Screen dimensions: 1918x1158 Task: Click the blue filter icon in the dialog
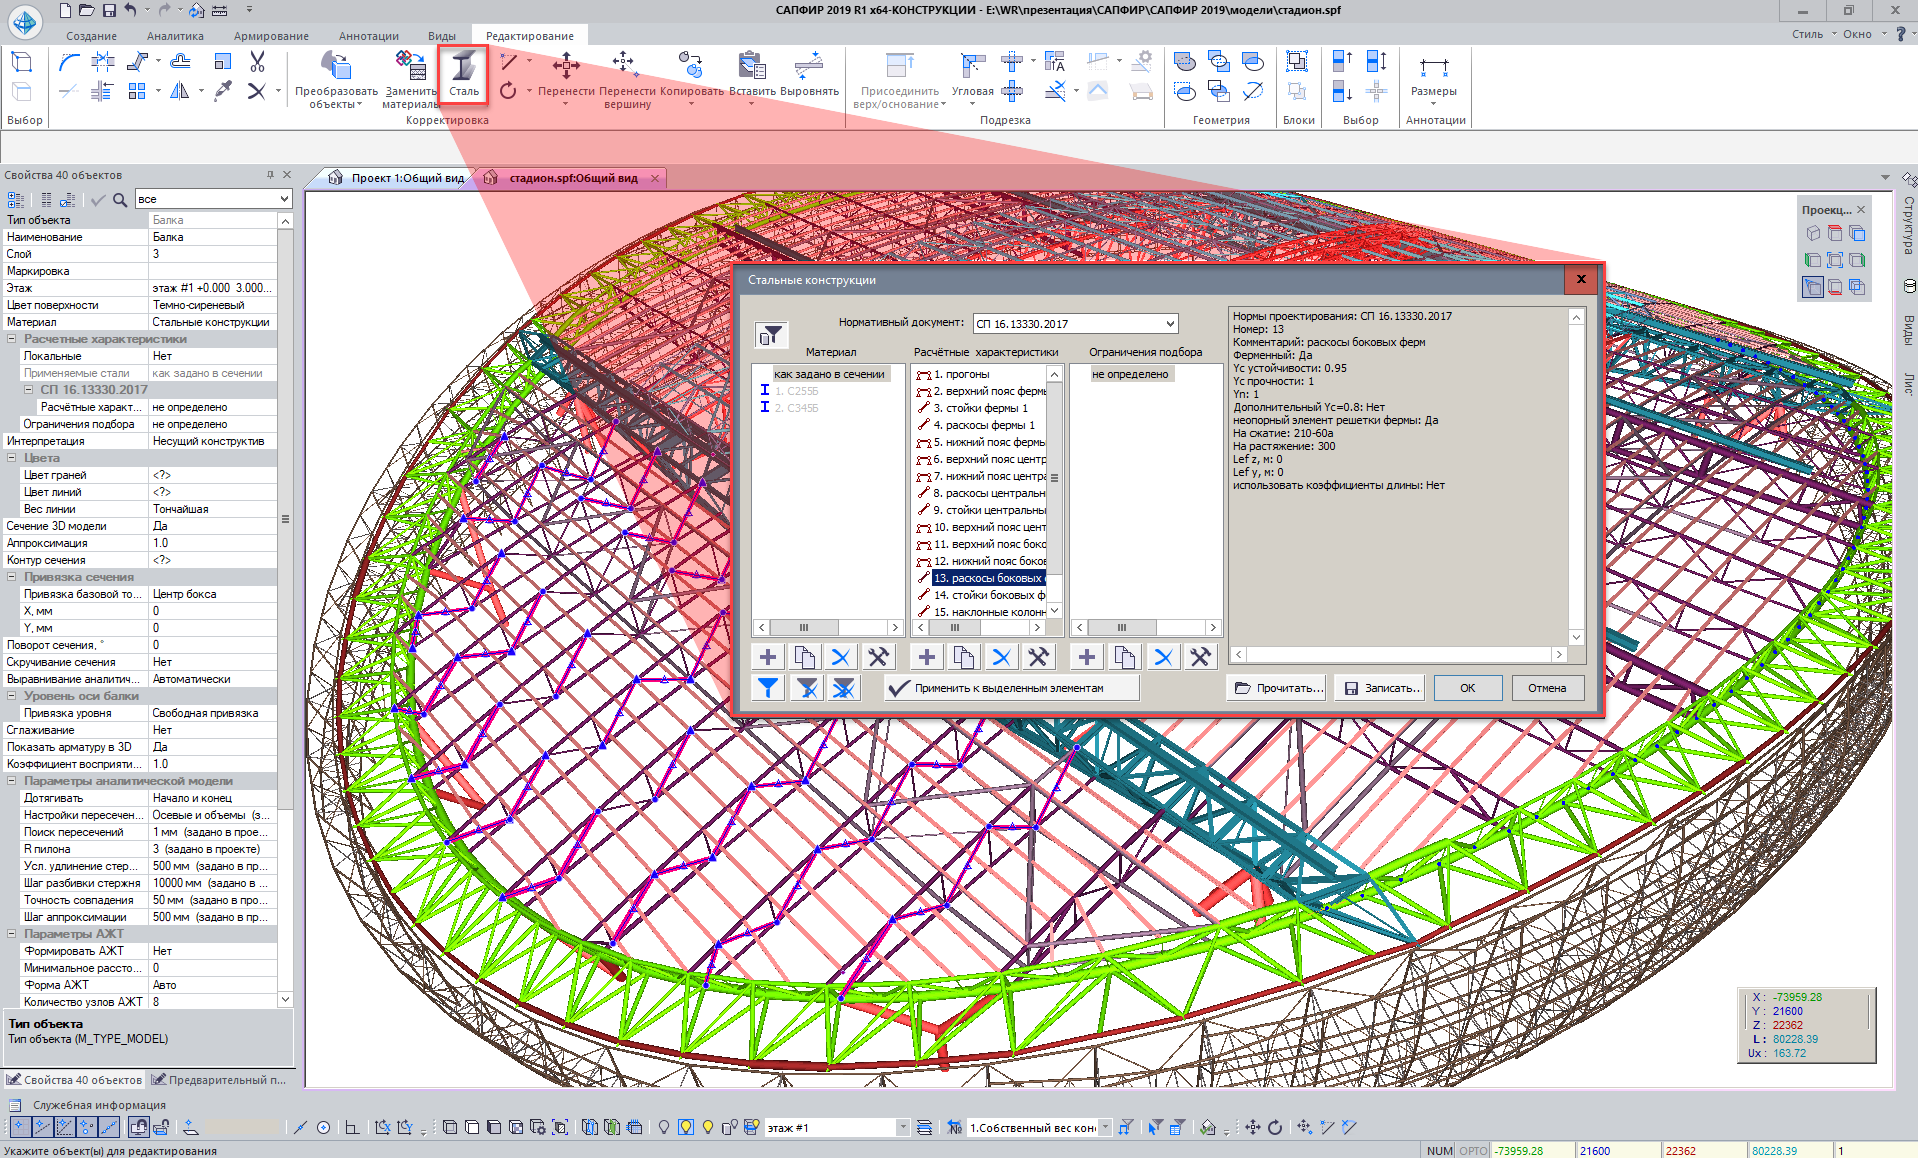pos(767,688)
